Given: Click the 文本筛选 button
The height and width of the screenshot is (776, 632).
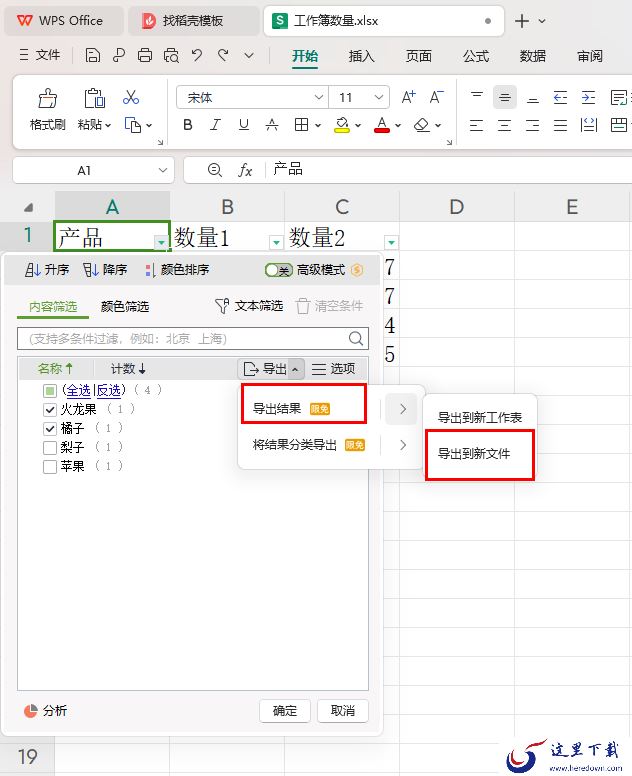Looking at the screenshot, I should tap(249, 306).
